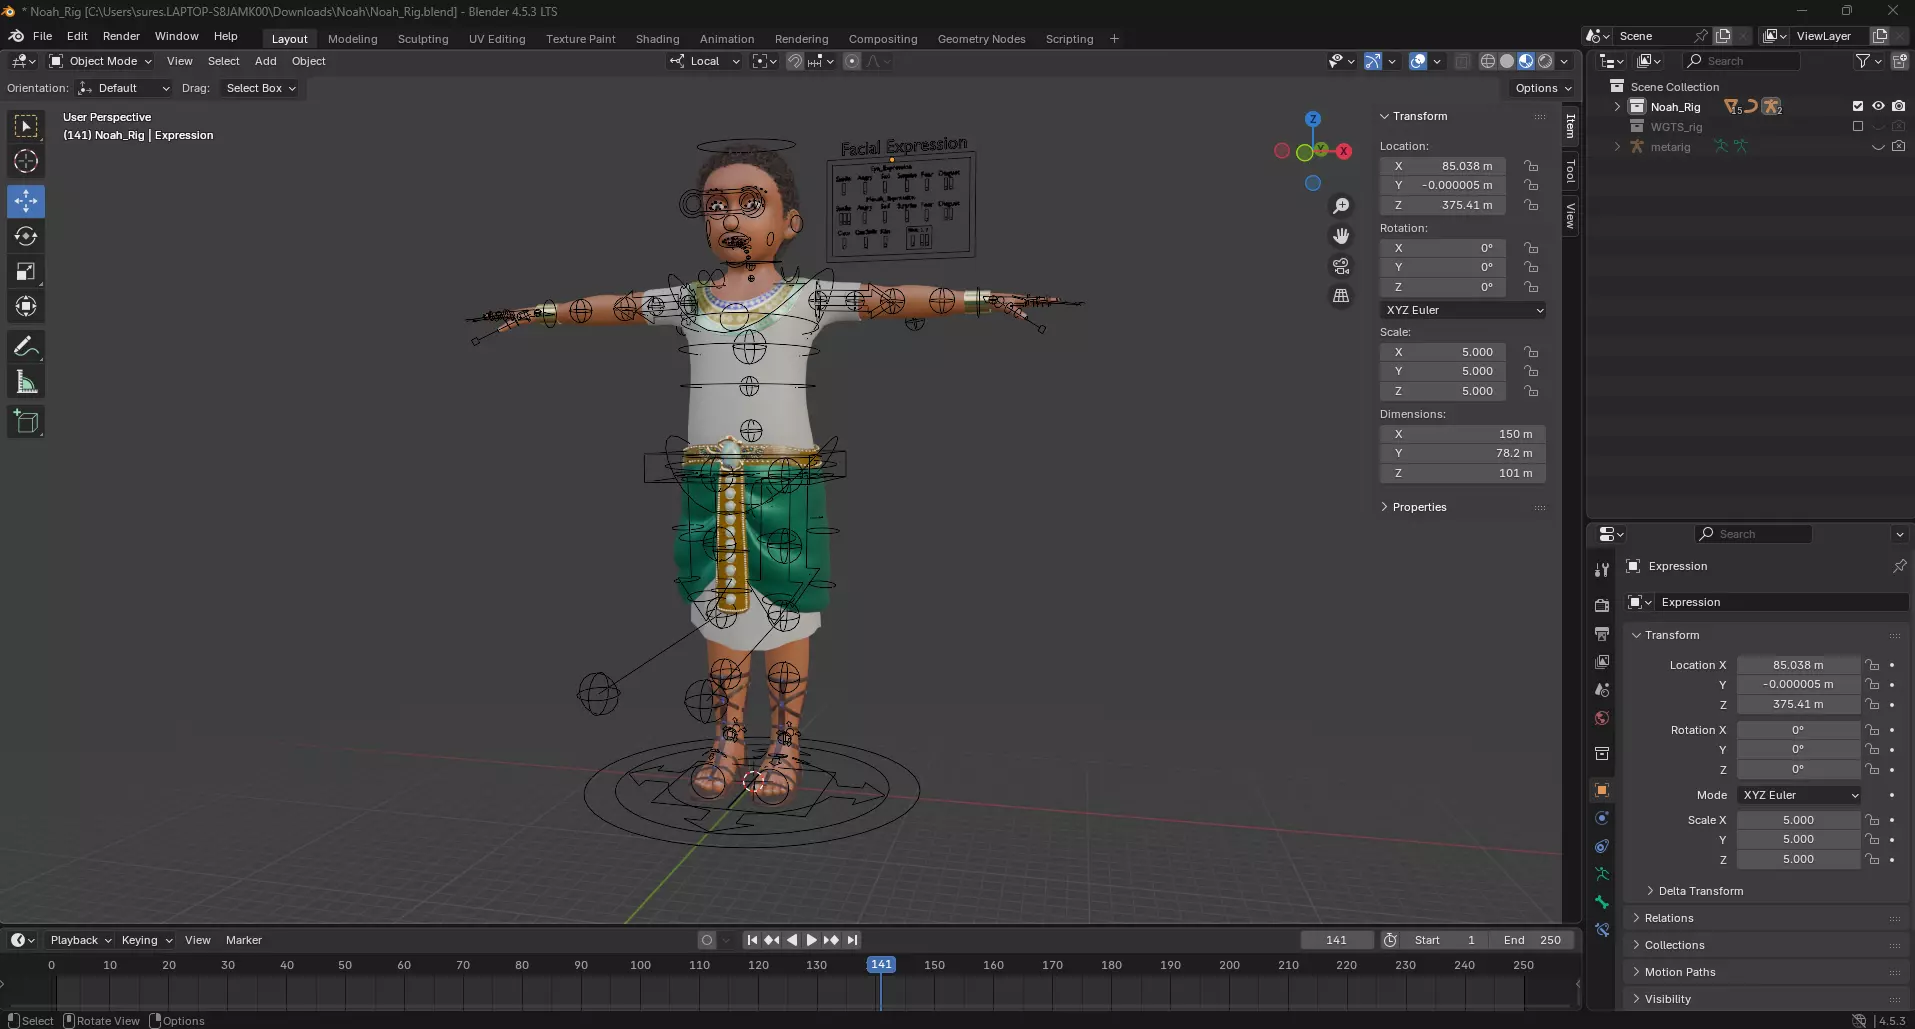Switch to the Shading workspace tab
Screen dimensions: 1915x1029
pyautogui.click(x=657, y=39)
